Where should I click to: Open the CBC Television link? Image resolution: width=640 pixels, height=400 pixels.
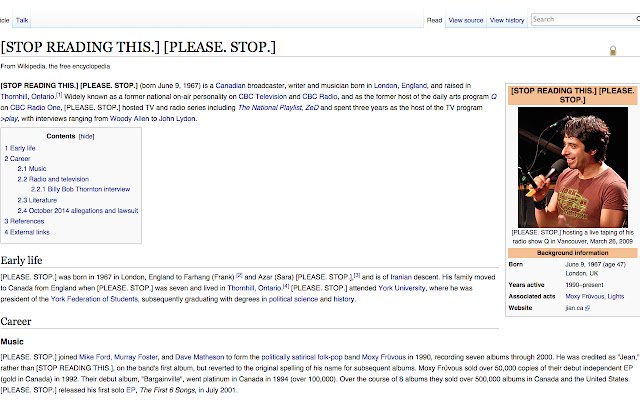pos(262,97)
